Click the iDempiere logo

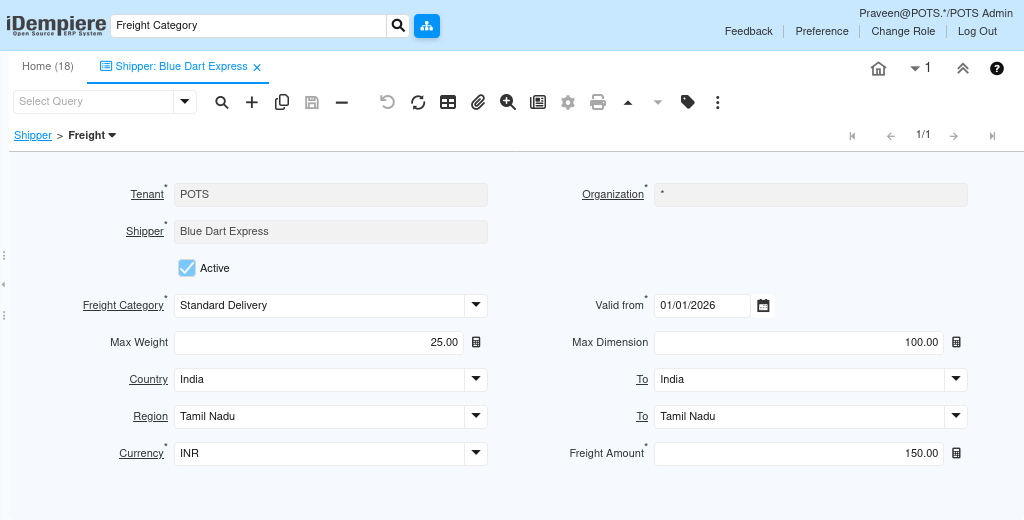click(56, 25)
